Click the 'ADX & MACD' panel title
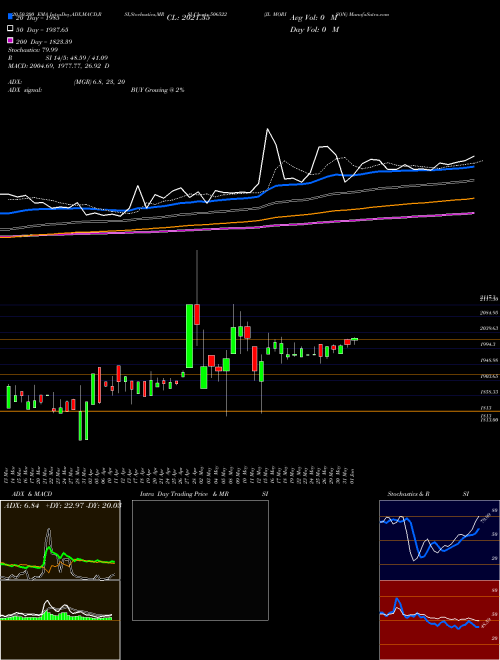This screenshot has width=500, height=660. (x=32, y=494)
